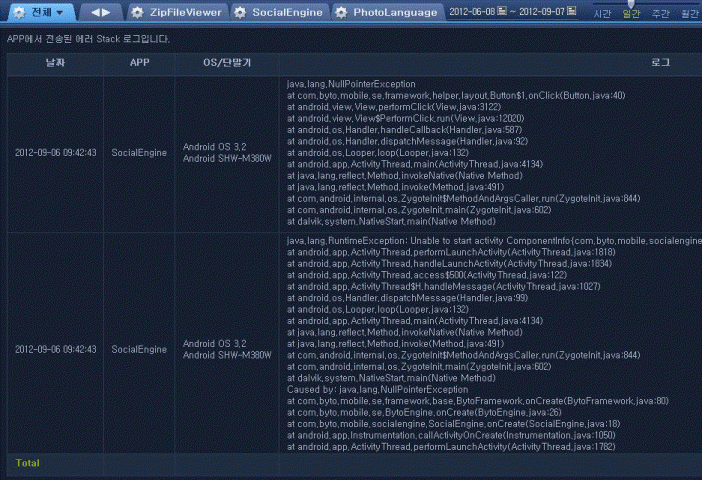Click Android SHW-M380W in the NullPointerException row
The image size is (702, 480).
pyautogui.click(x=227, y=159)
